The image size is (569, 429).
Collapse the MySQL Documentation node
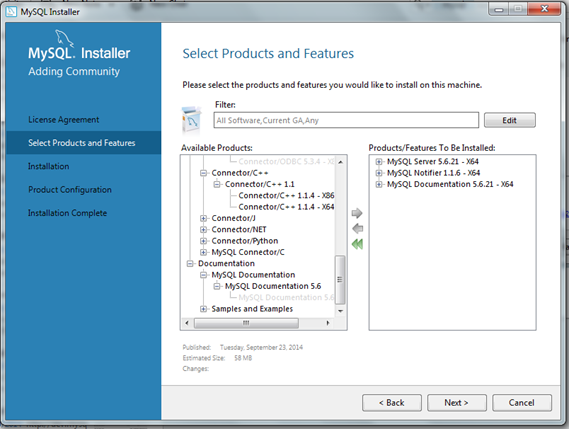click(x=204, y=275)
